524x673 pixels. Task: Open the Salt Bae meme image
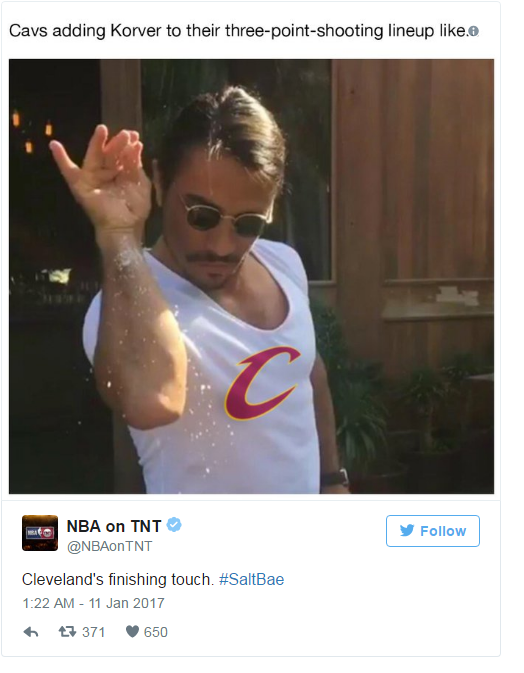[251, 276]
